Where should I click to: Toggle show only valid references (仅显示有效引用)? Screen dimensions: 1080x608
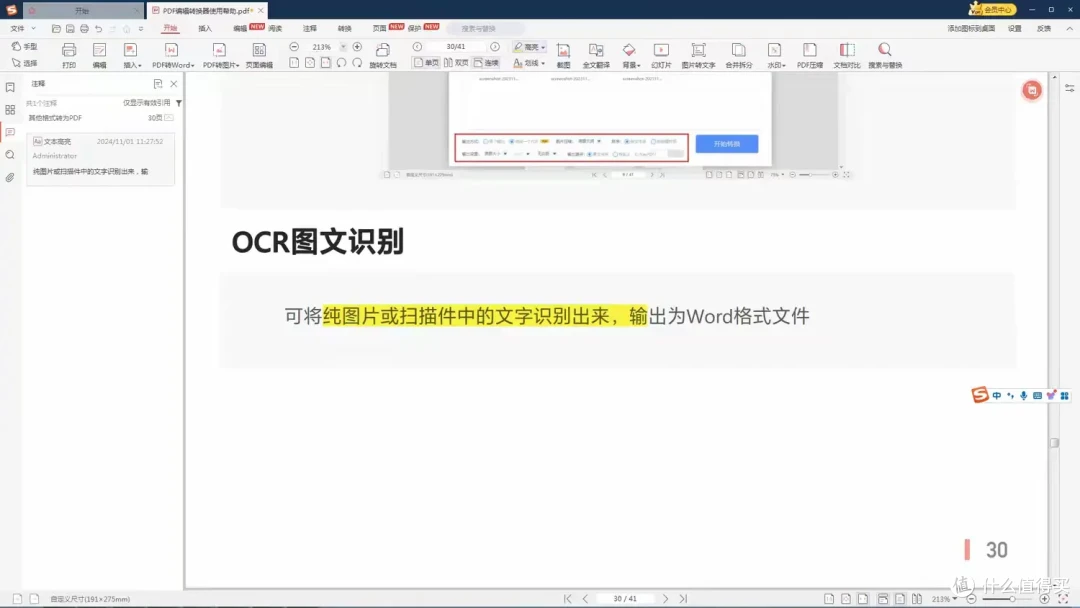147,103
